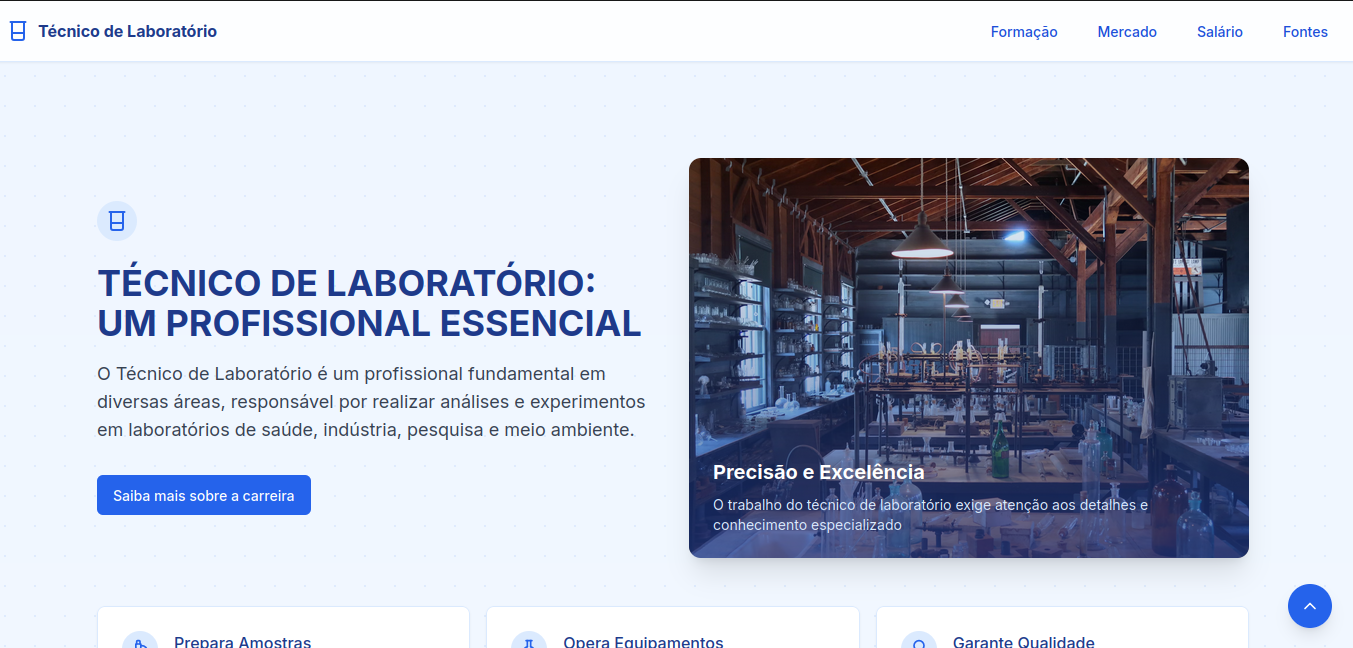The image size is (1353, 648).
Task: Select the Garante Qualidade card
Action: click(1061, 630)
